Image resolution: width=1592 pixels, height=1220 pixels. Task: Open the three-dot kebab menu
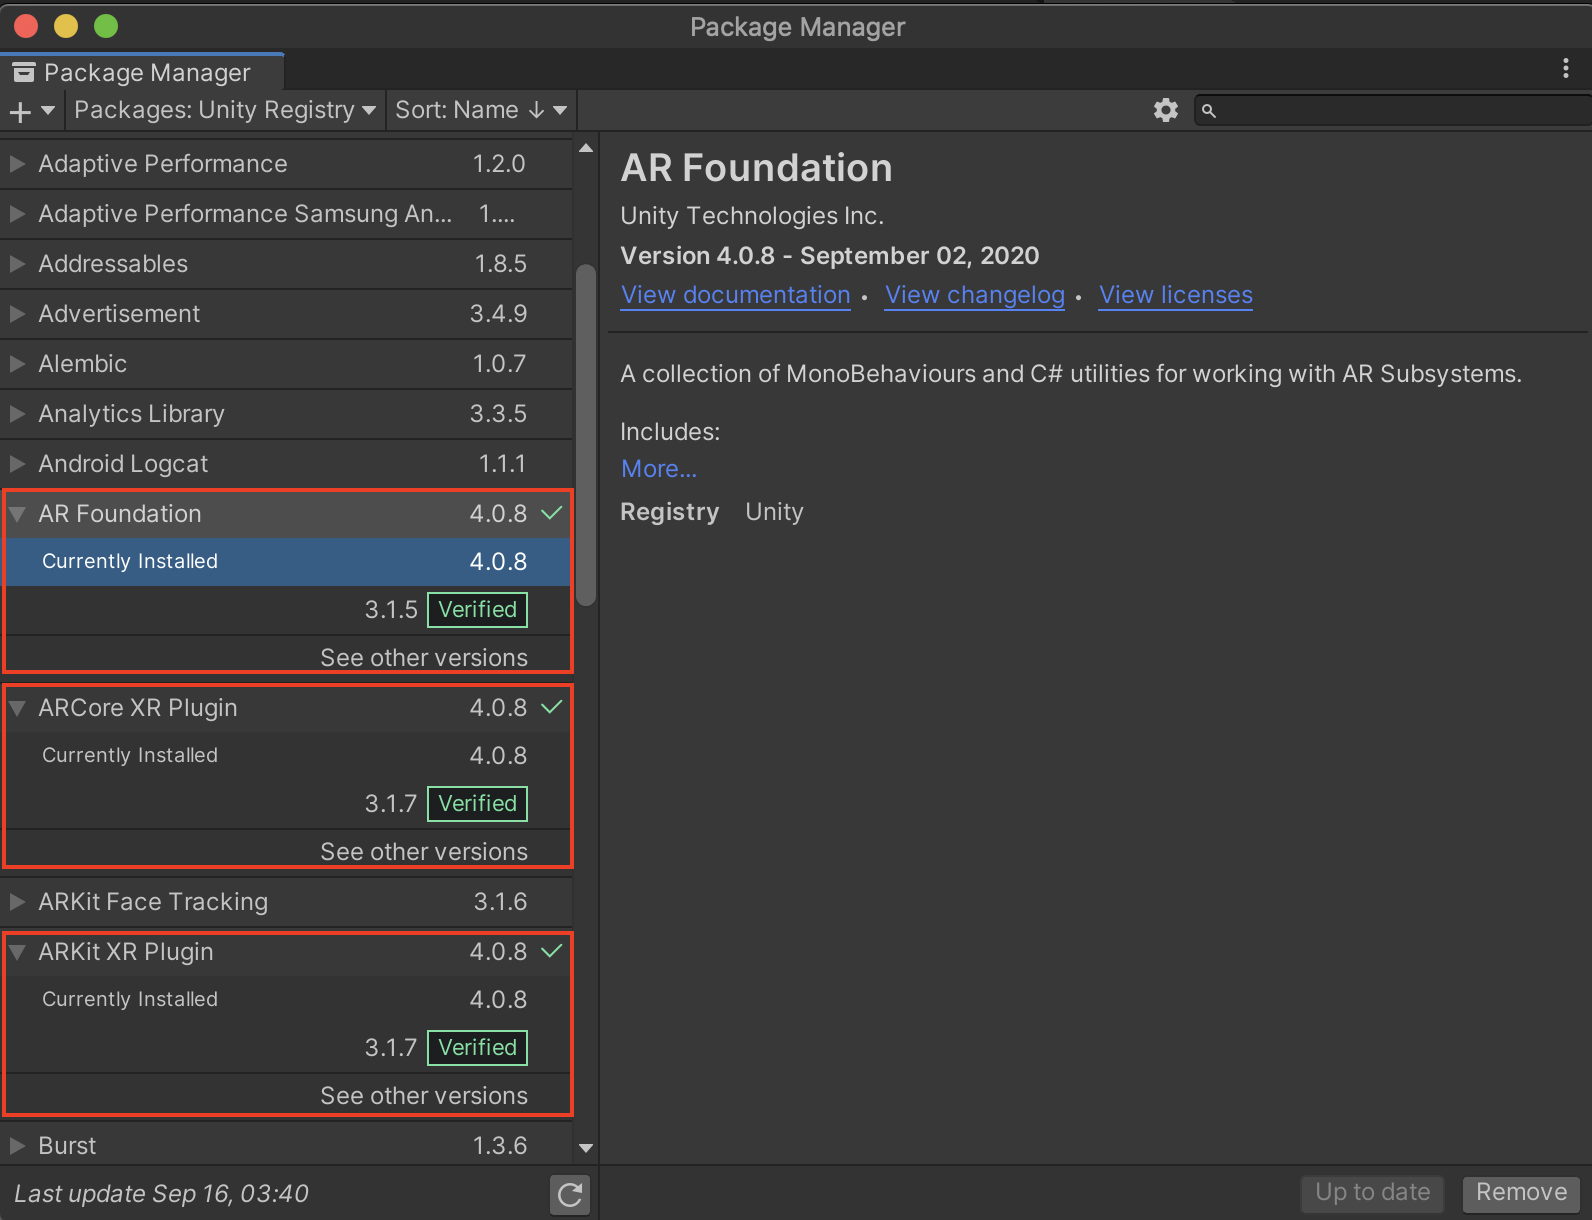point(1565,68)
